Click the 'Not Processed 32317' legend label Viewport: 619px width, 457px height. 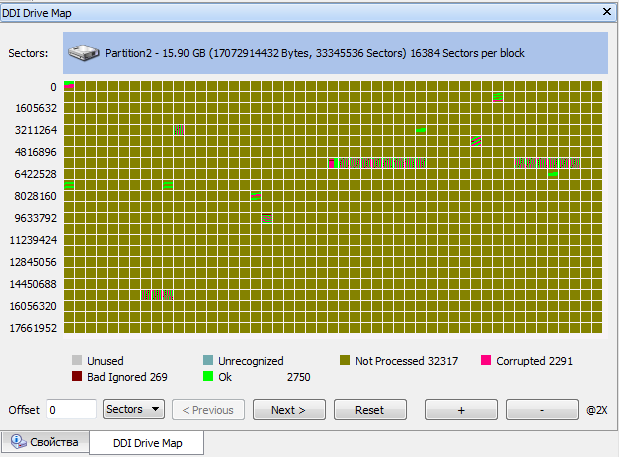pyautogui.click(x=406, y=361)
